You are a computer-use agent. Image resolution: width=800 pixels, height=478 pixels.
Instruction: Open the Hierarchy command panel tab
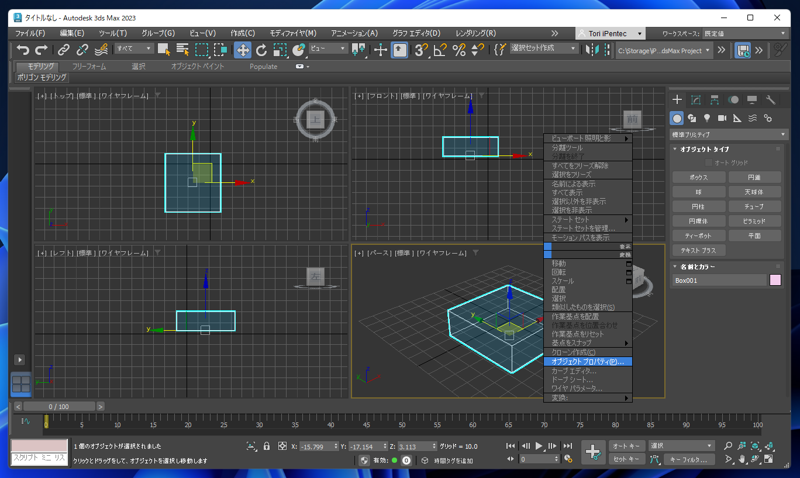(x=714, y=99)
